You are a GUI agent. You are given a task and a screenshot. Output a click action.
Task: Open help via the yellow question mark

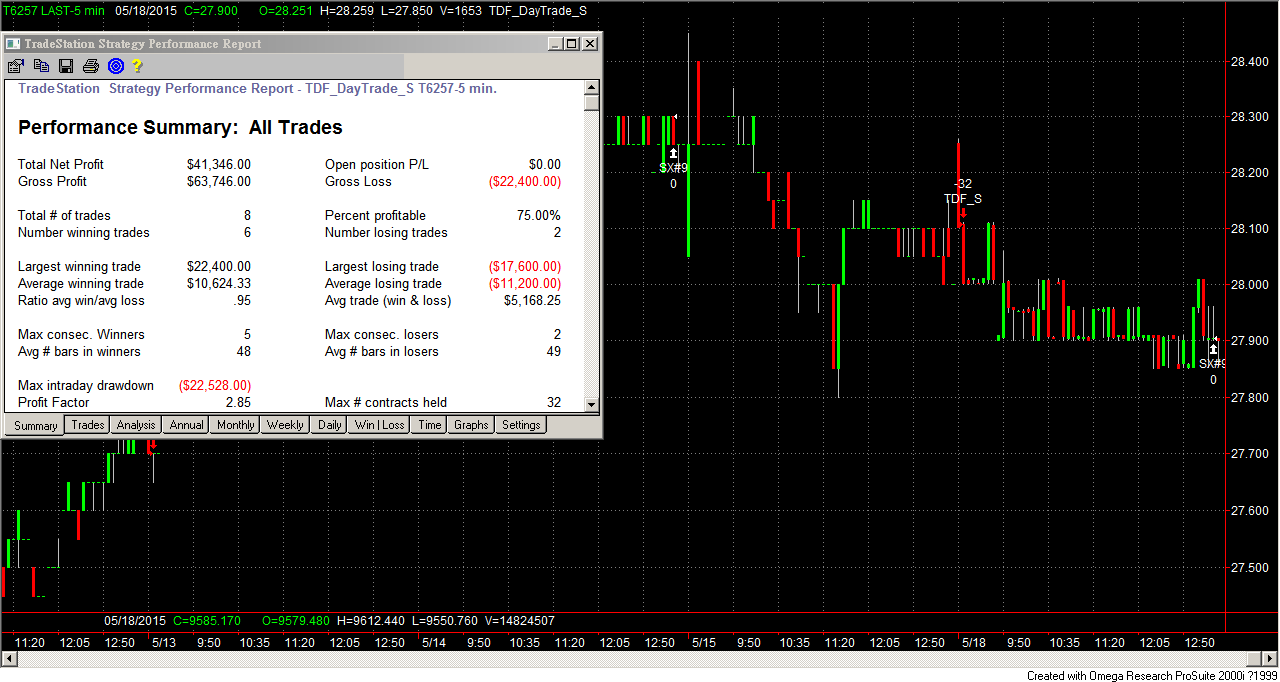(x=137, y=66)
